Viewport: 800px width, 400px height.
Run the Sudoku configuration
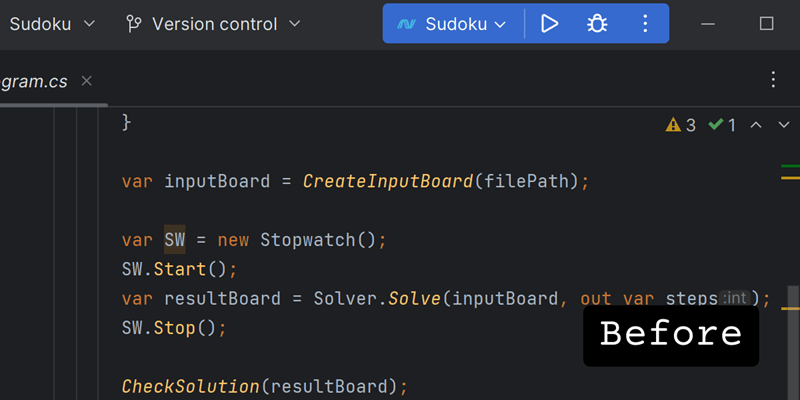549,23
